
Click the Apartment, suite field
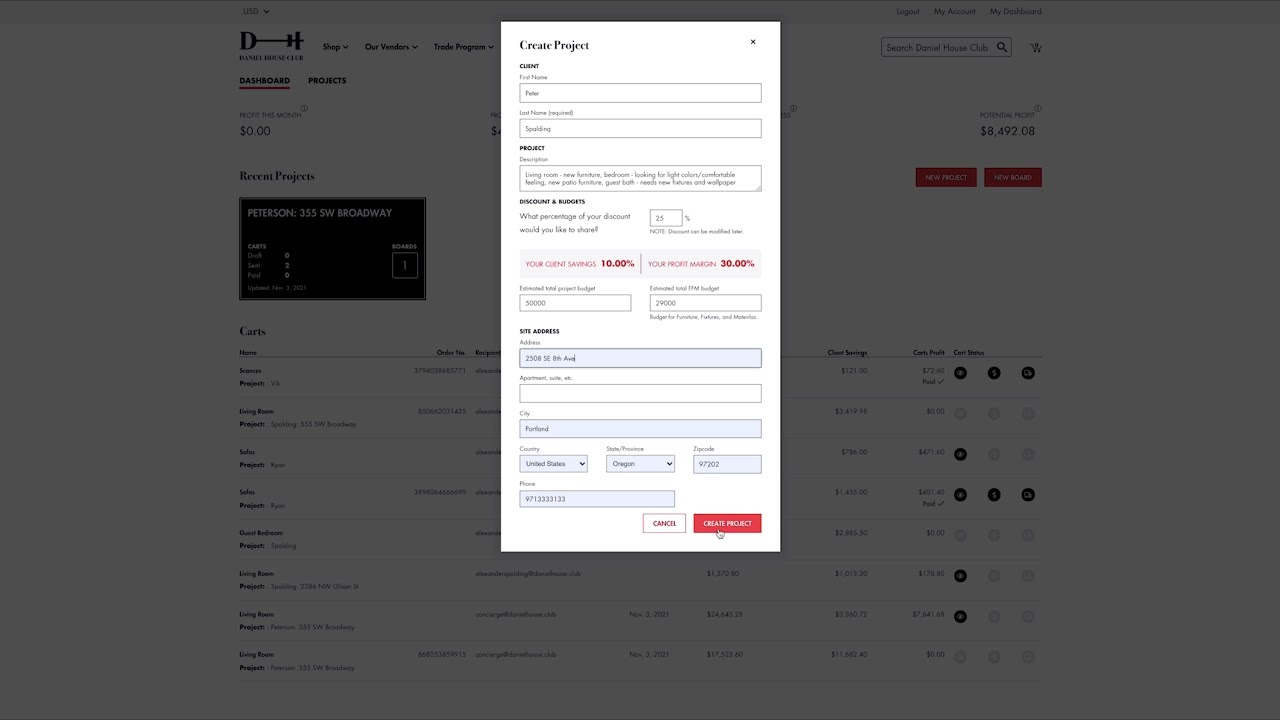(x=640, y=394)
